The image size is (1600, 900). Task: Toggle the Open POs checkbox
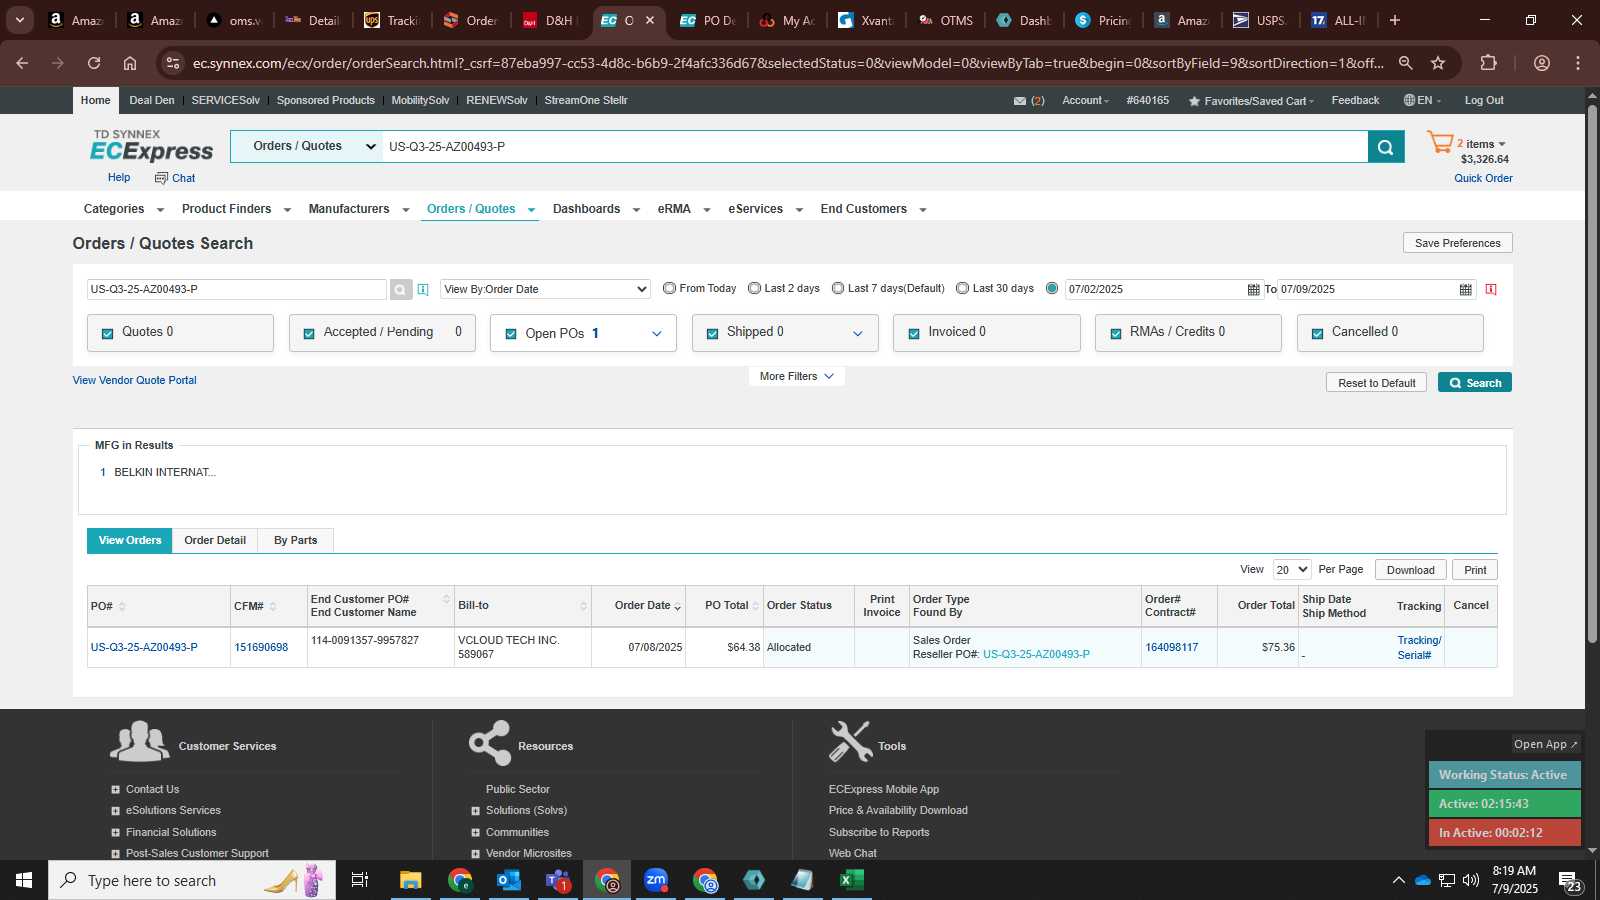click(x=511, y=334)
